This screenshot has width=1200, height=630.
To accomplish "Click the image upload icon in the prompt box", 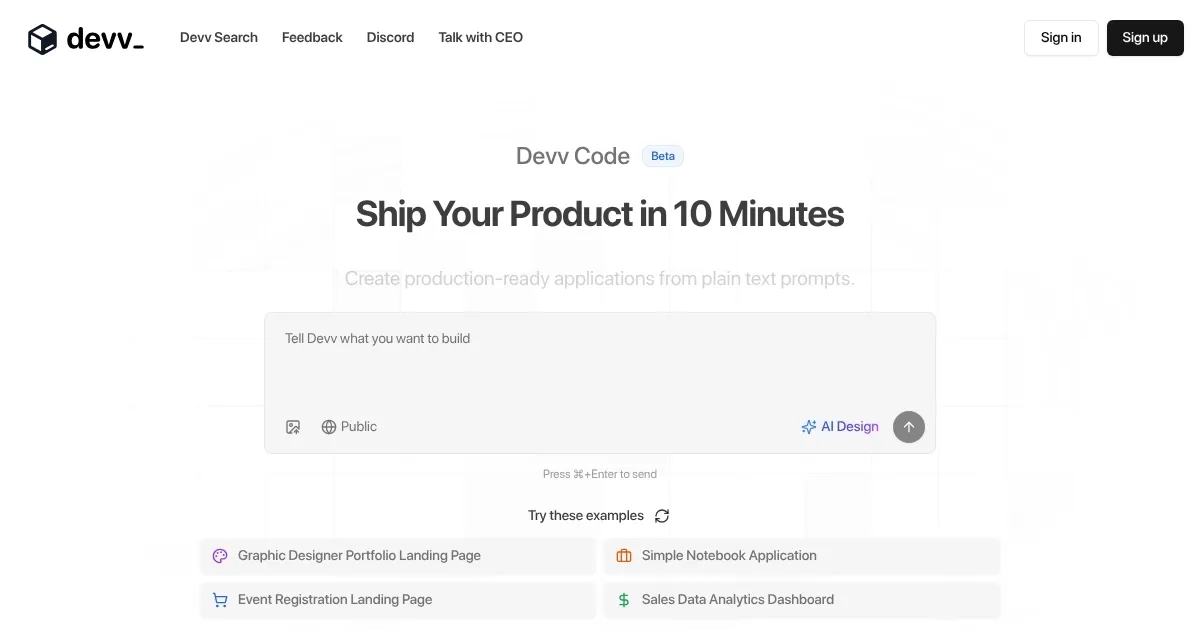I will click(x=293, y=427).
